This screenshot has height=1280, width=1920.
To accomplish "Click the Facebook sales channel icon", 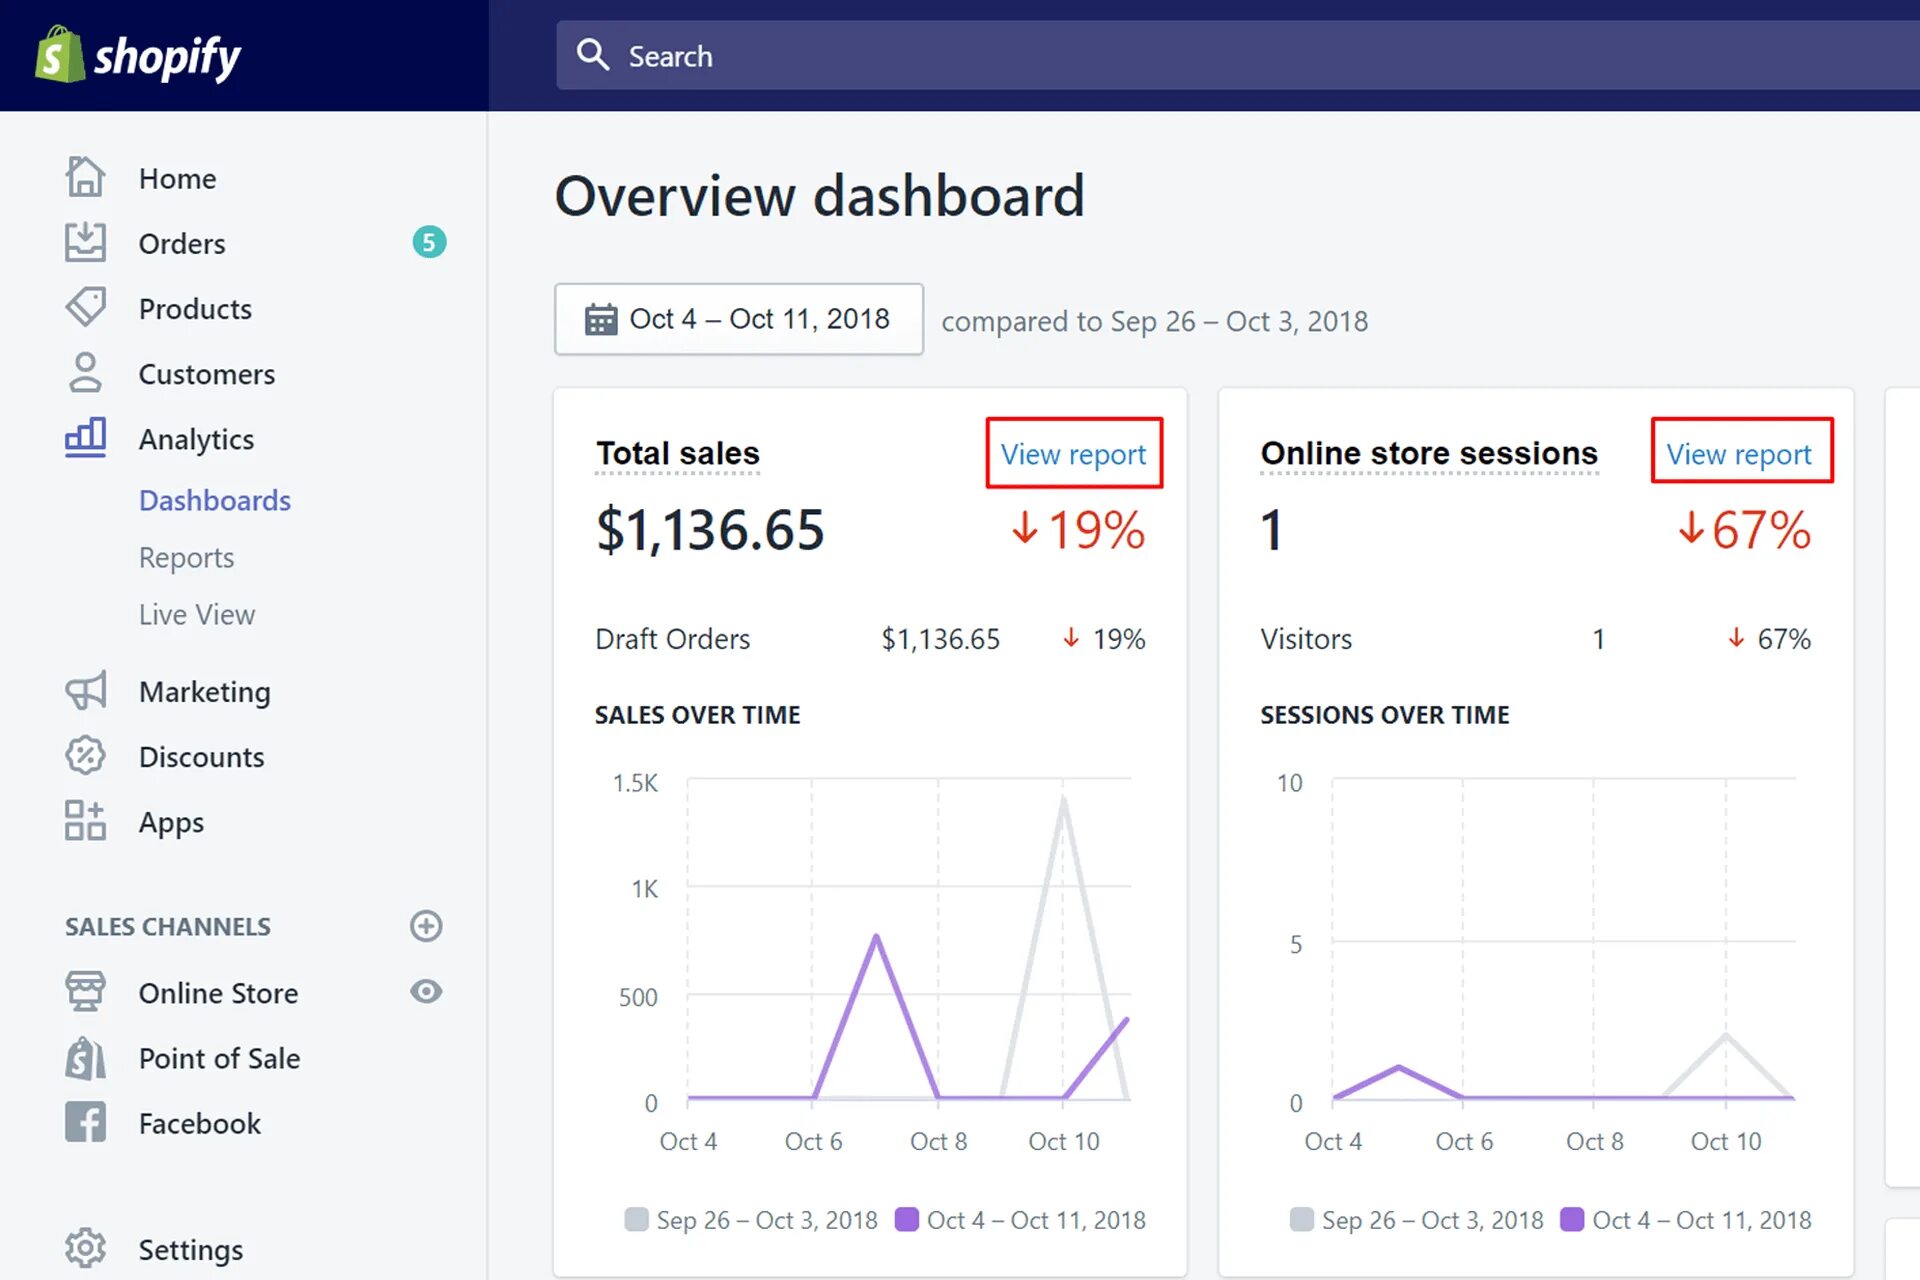I will click(85, 1122).
